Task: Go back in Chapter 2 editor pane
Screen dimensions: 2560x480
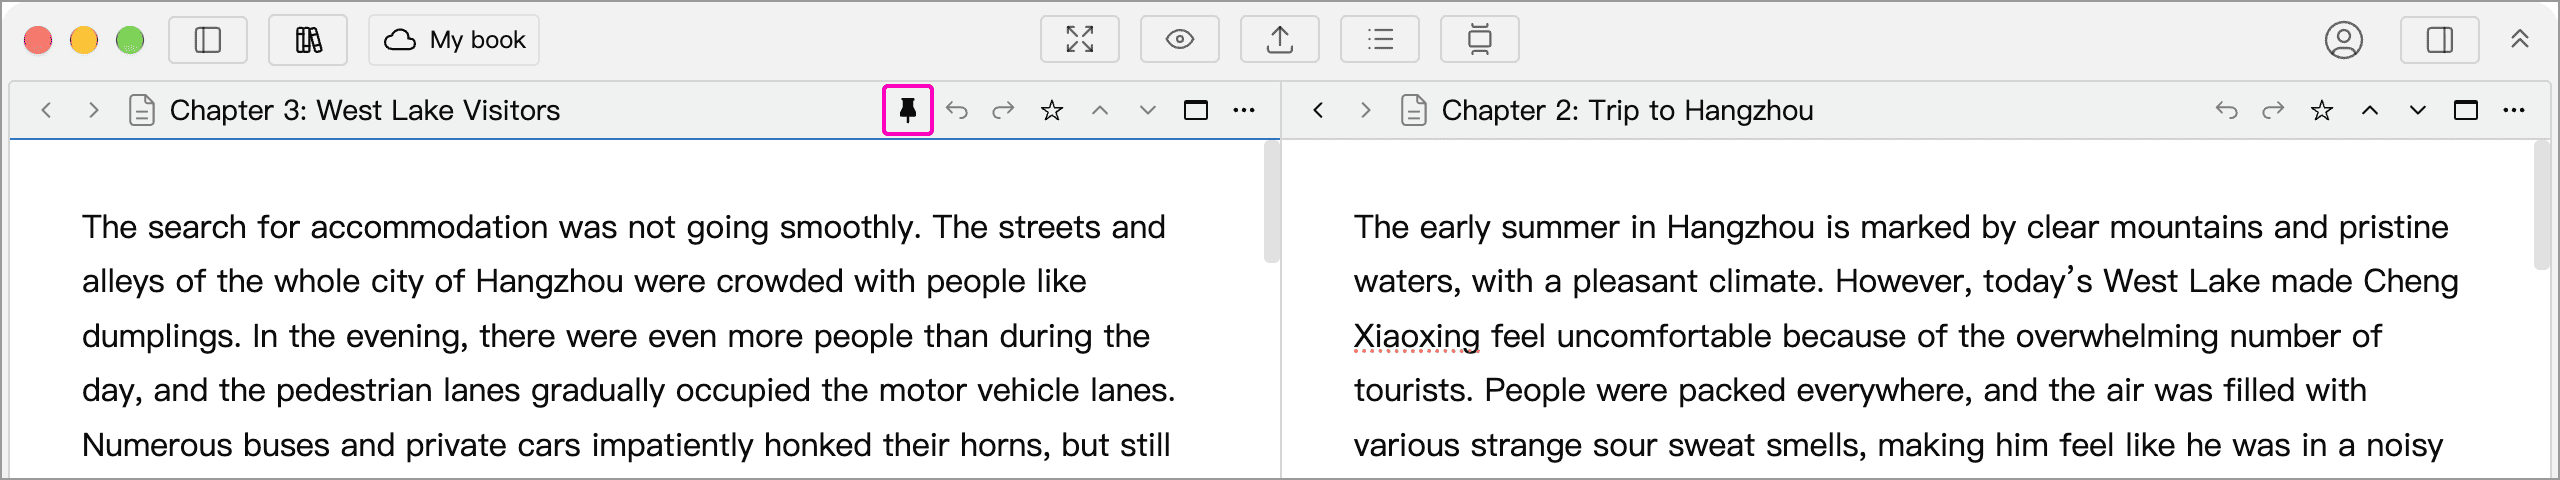Action: click(x=1318, y=110)
